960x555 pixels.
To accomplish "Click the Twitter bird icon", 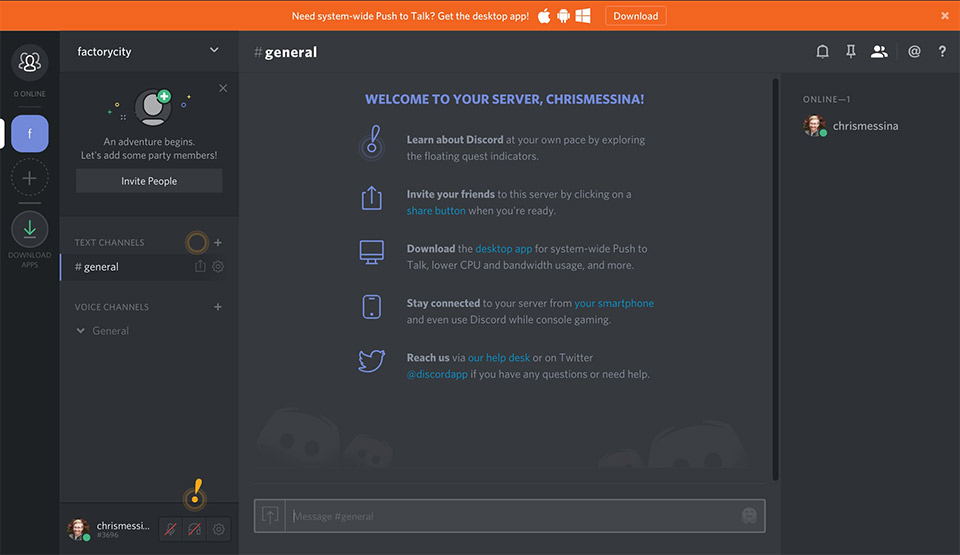I will pyautogui.click(x=372, y=361).
